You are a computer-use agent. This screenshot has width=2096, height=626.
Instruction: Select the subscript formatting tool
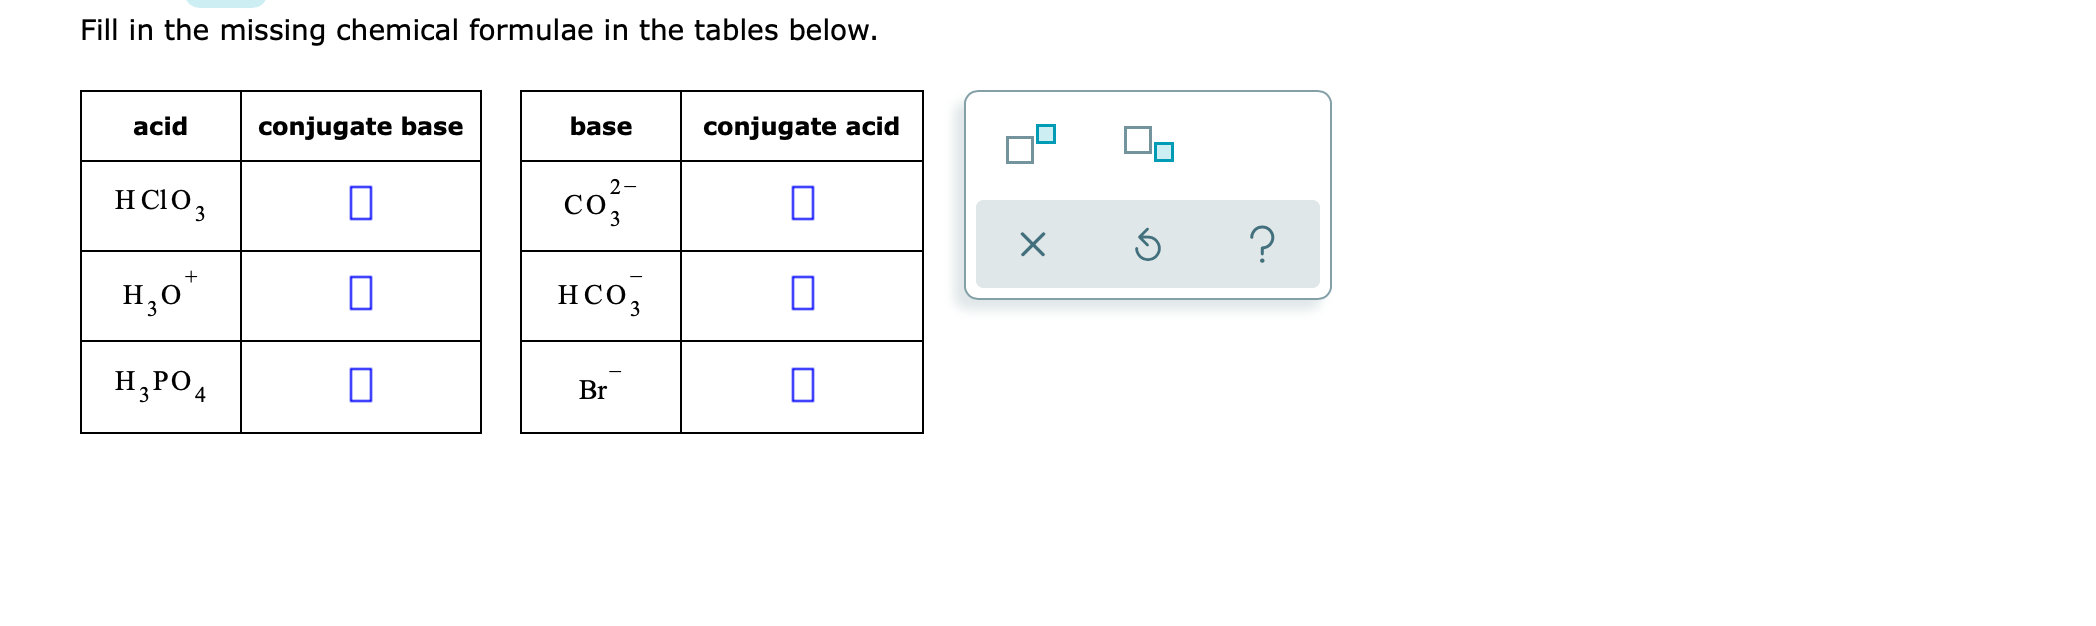click(x=1148, y=144)
